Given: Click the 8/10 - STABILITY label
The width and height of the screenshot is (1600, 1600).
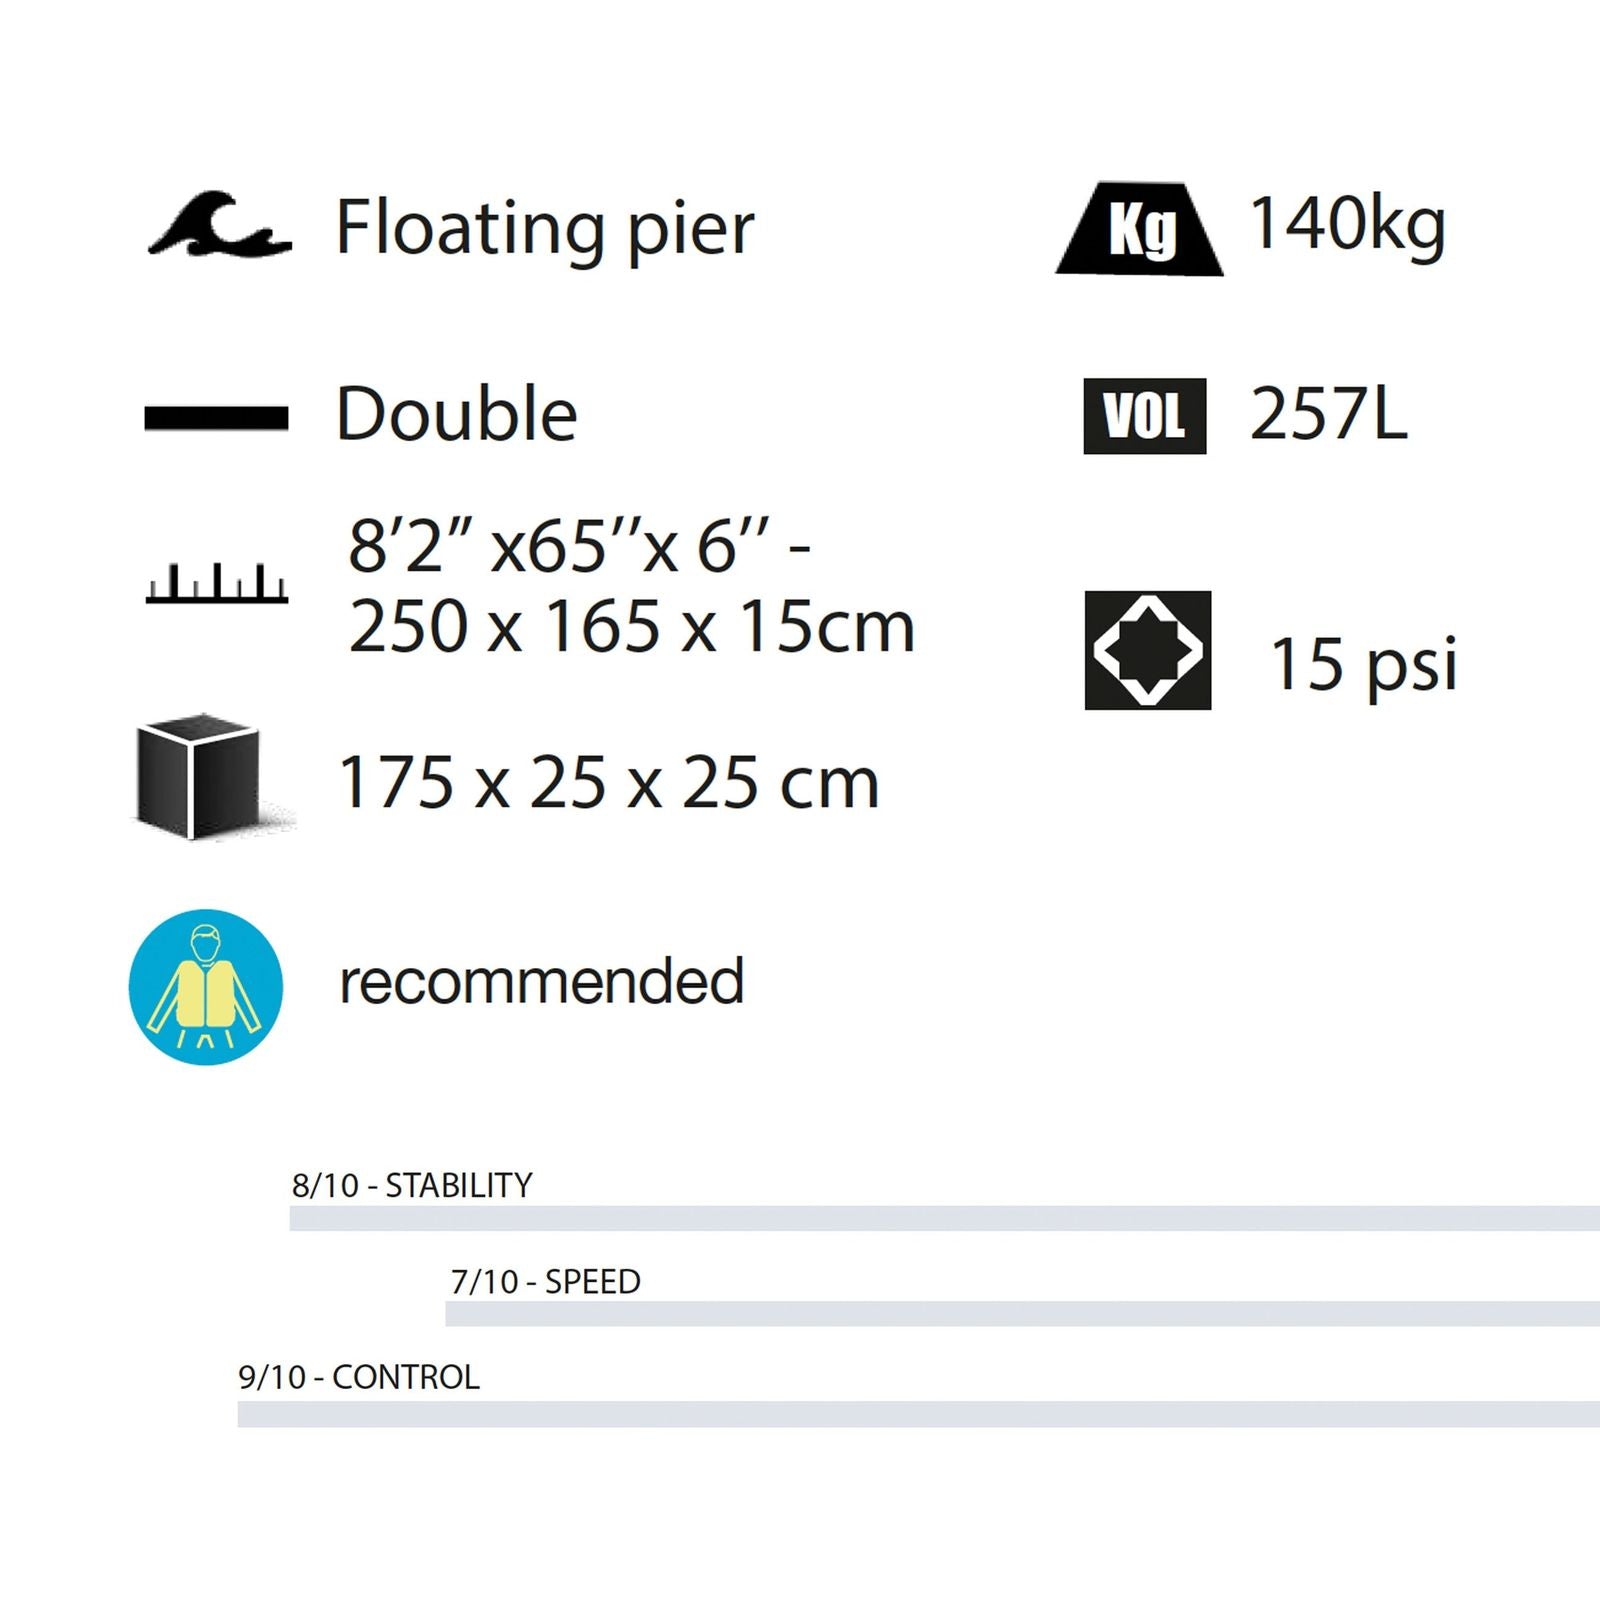Looking at the screenshot, I should pyautogui.click(x=412, y=1185).
